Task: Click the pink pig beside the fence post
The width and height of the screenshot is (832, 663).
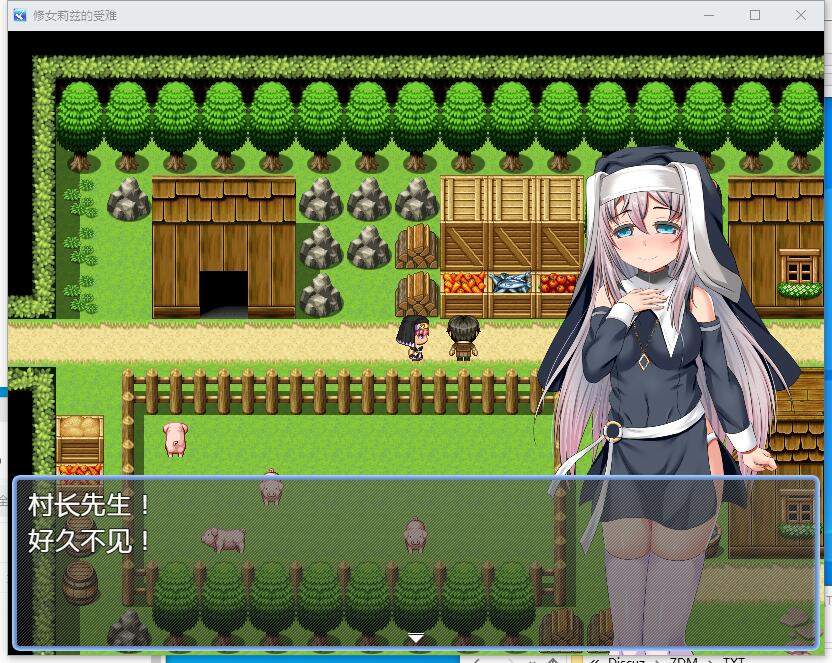Action: pos(175,438)
